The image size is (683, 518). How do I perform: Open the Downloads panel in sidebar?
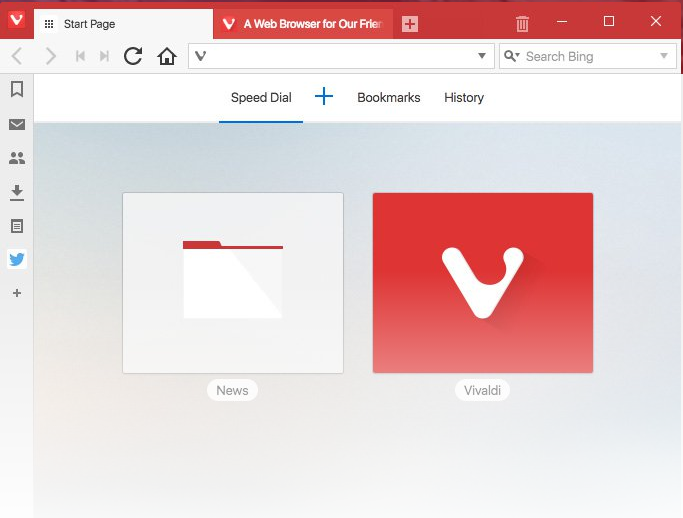[x=17, y=192]
